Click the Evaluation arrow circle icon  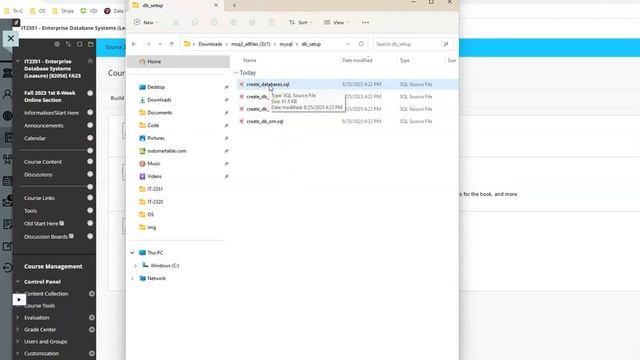coord(92,318)
